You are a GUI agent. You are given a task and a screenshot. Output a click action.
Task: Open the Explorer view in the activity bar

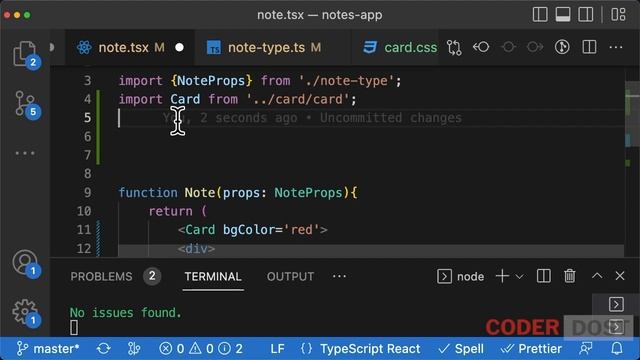24,54
